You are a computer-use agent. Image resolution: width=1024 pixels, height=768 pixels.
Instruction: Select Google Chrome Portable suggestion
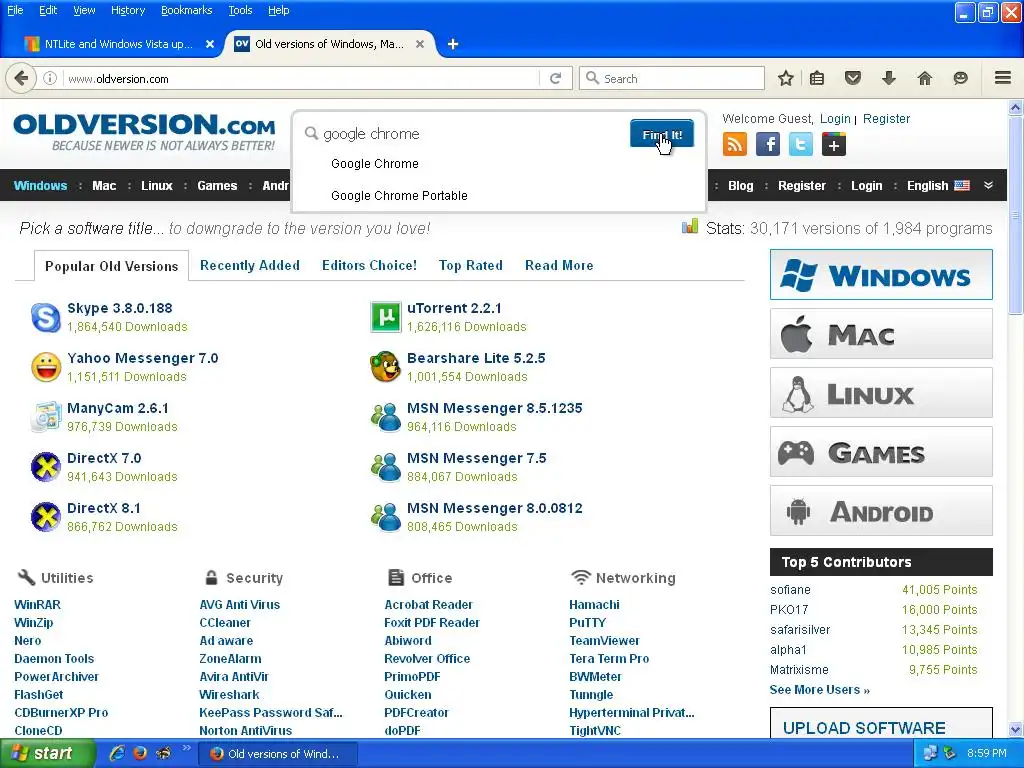399,196
